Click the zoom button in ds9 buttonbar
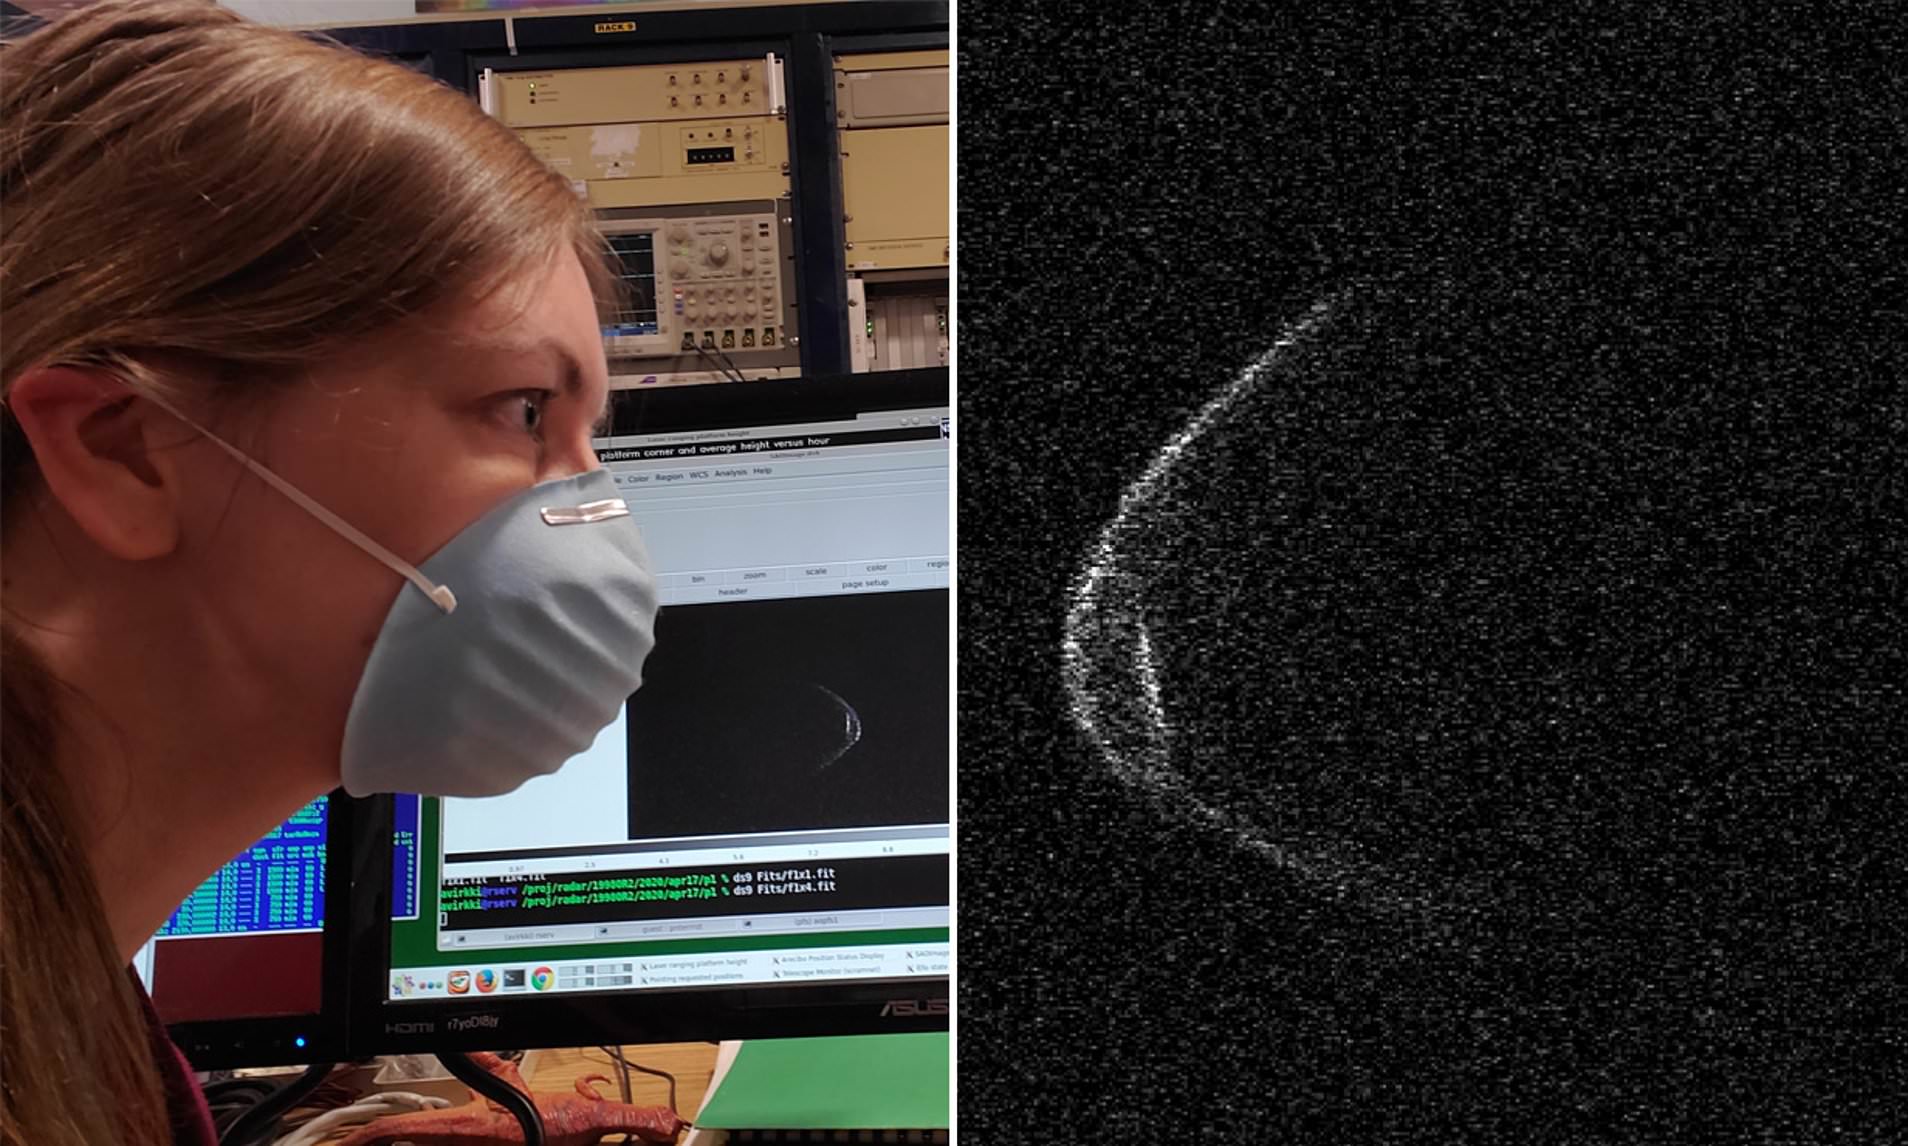 pyautogui.click(x=755, y=575)
